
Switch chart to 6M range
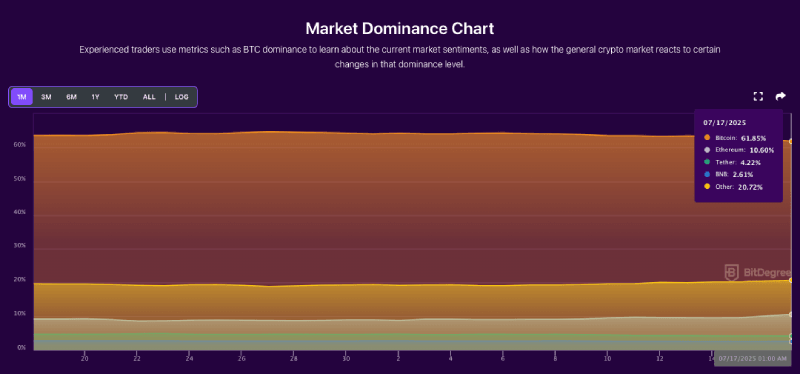coord(71,97)
